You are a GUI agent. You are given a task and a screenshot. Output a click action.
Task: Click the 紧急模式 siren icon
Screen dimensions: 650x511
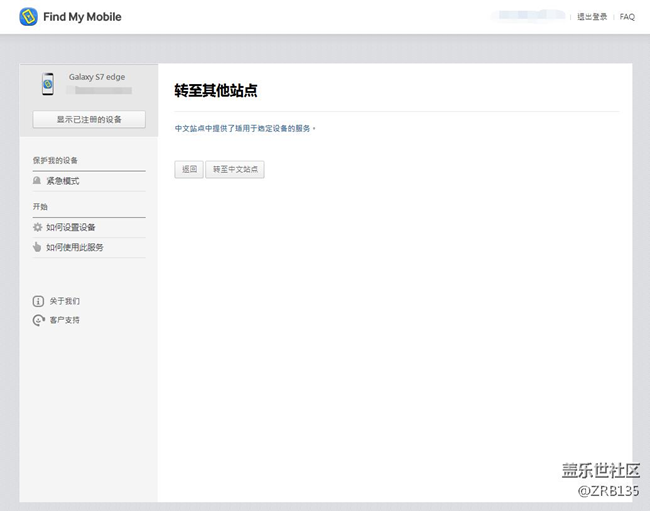[37, 181]
